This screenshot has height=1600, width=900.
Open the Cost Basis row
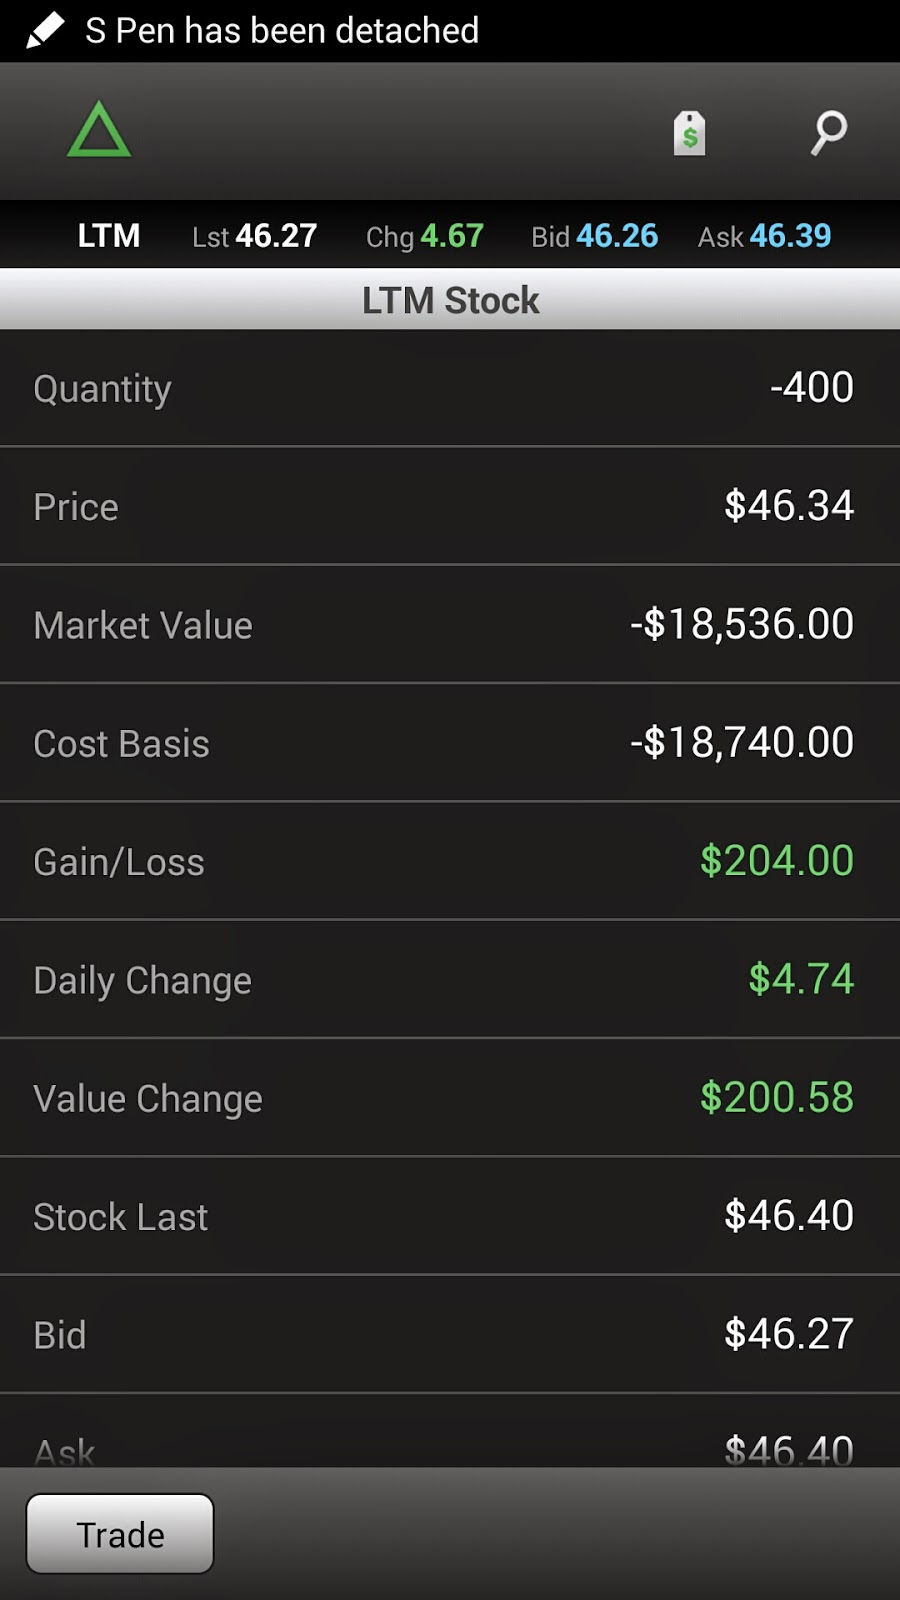(x=450, y=743)
